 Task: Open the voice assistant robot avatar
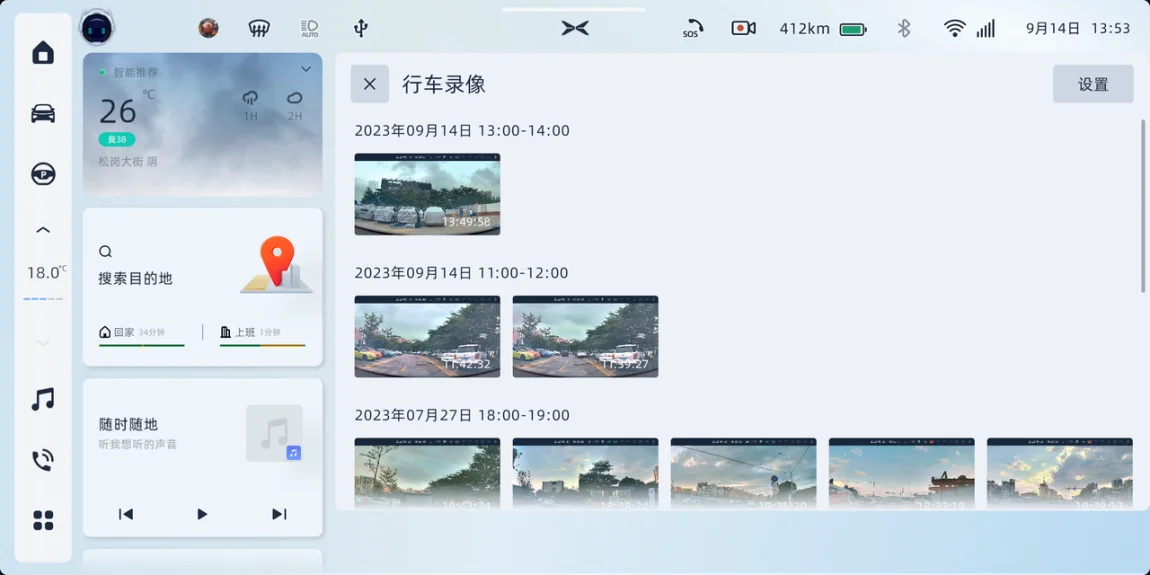tap(97, 28)
